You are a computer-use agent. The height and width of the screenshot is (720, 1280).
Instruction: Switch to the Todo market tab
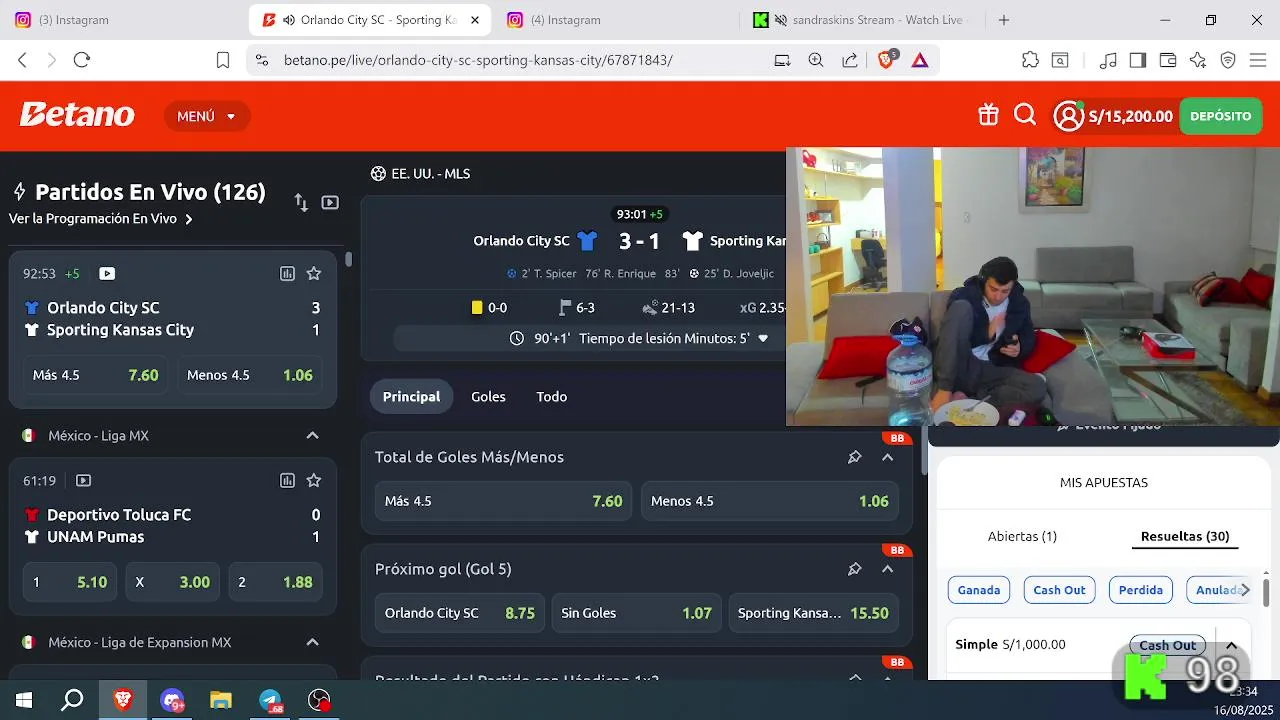pyautogui.click(x=551, y=397)
